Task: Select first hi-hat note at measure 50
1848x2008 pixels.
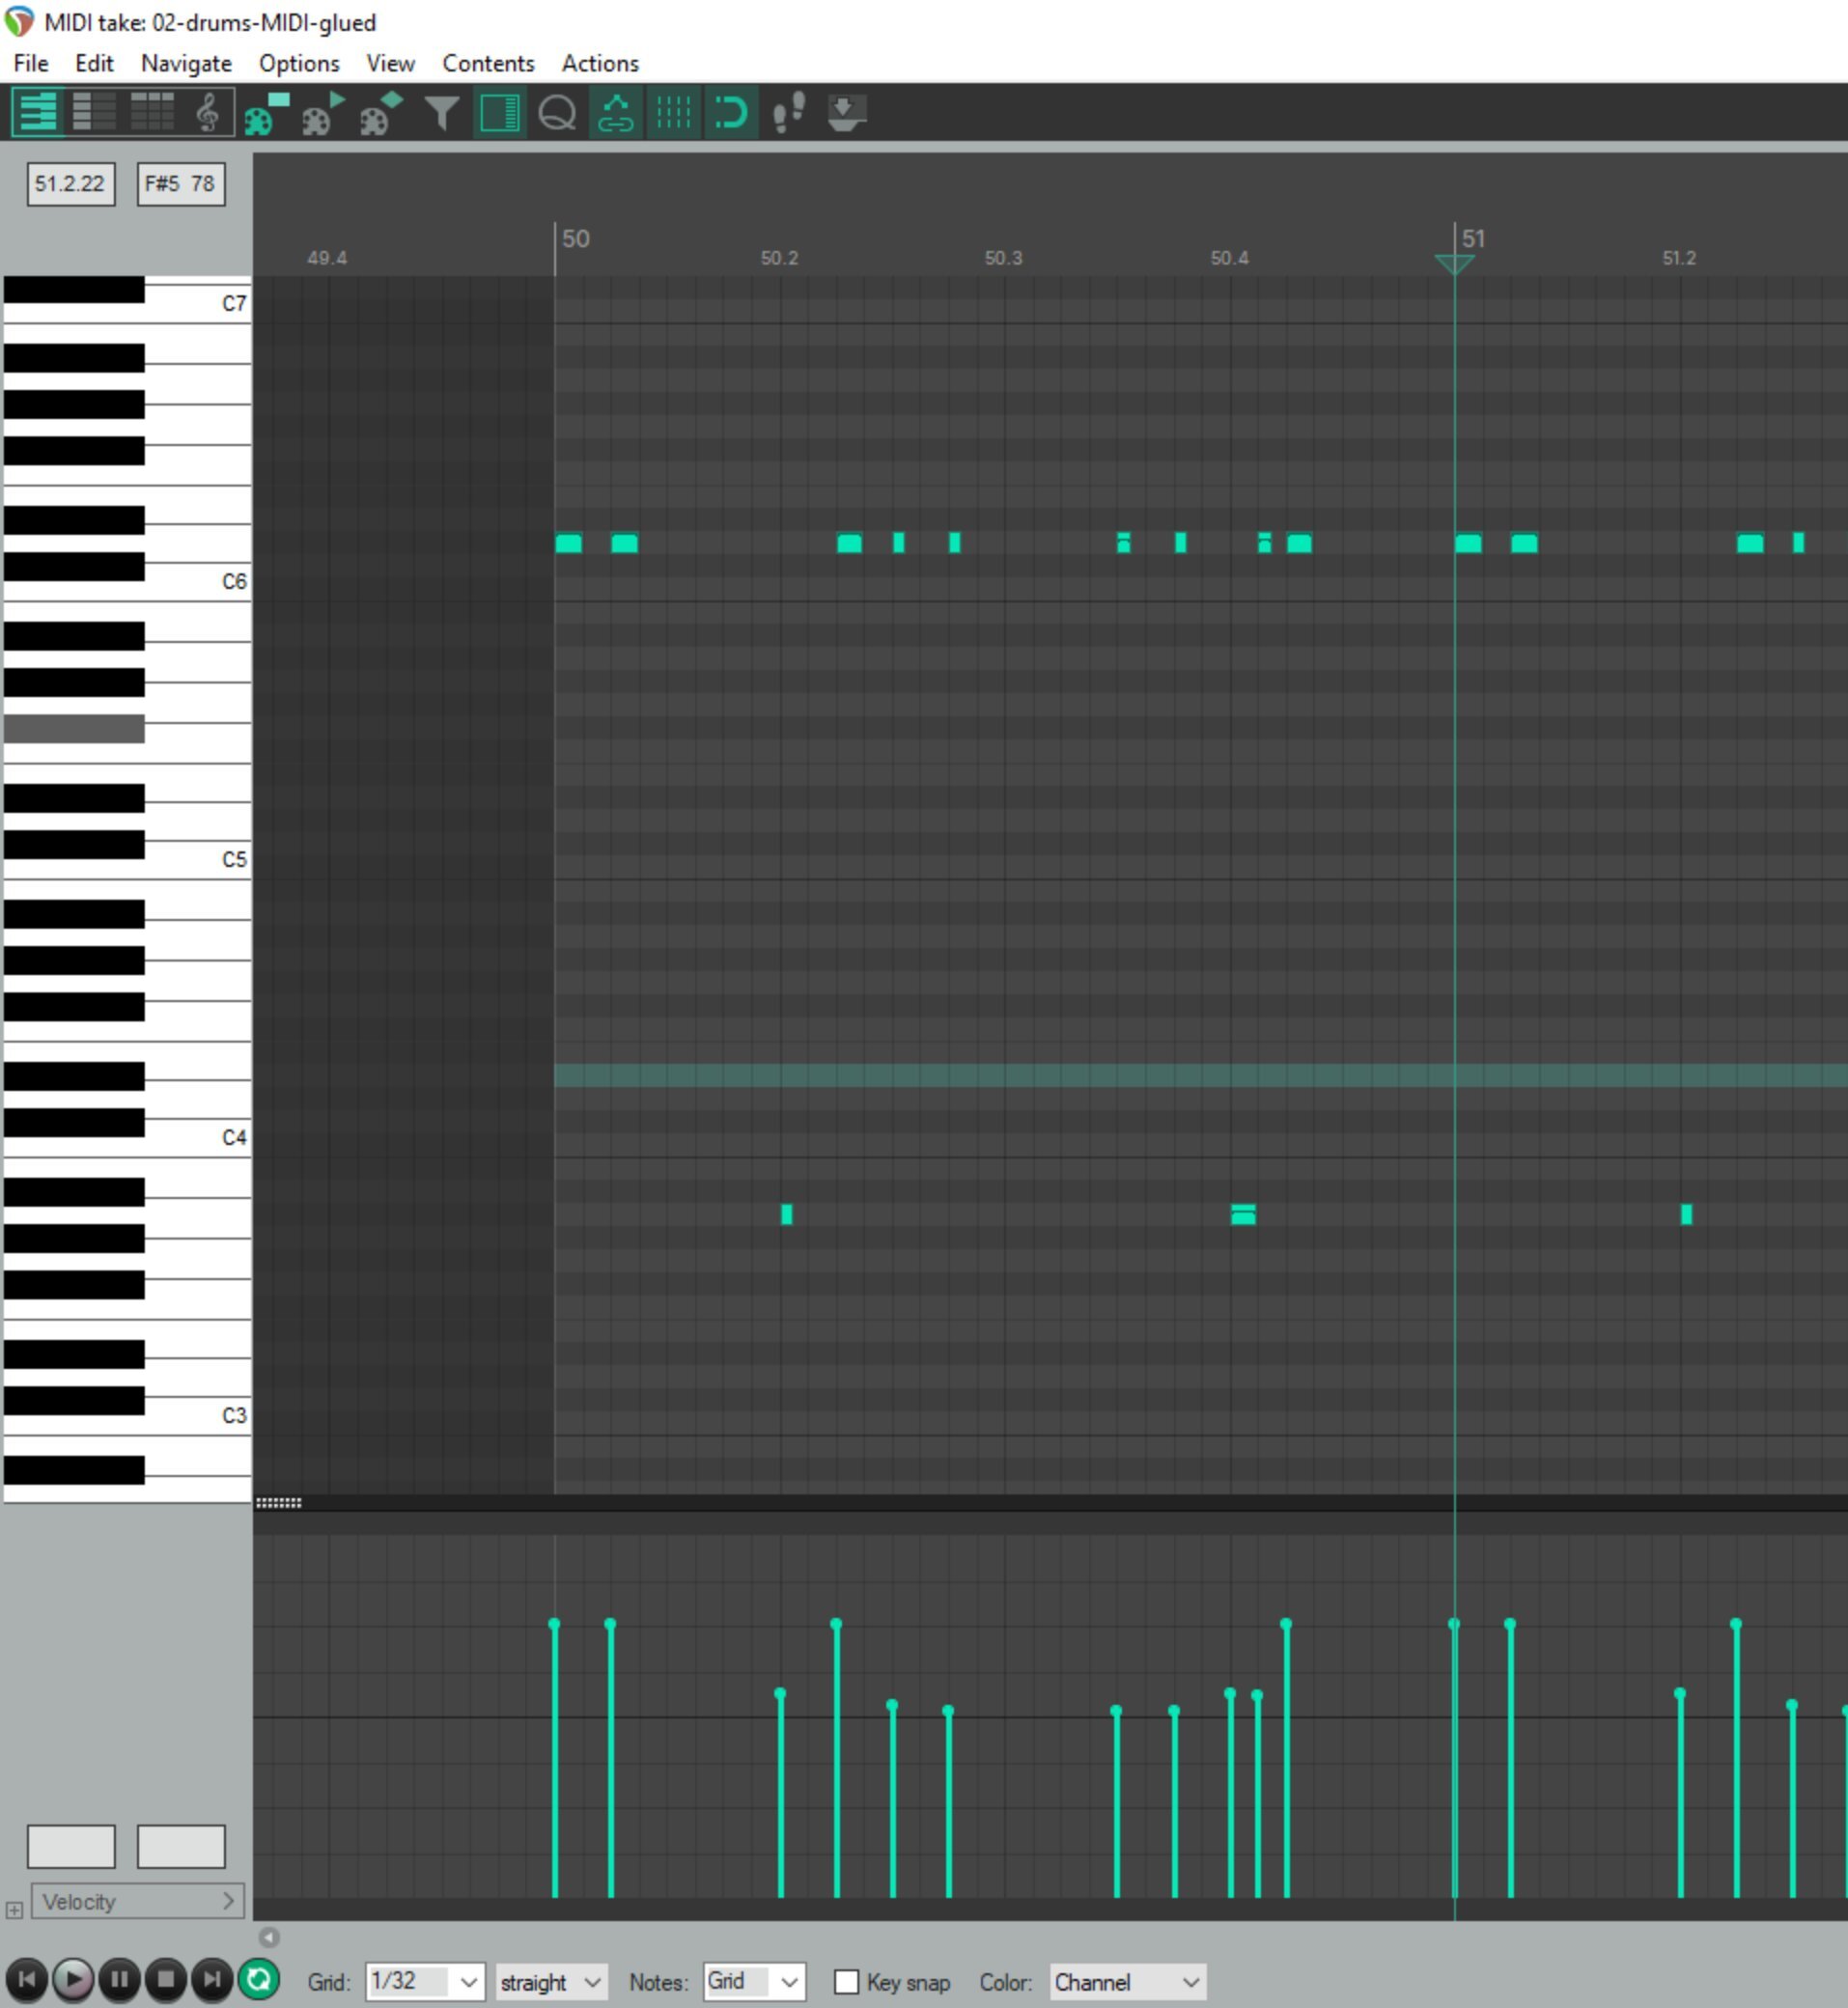Action: 568,543
